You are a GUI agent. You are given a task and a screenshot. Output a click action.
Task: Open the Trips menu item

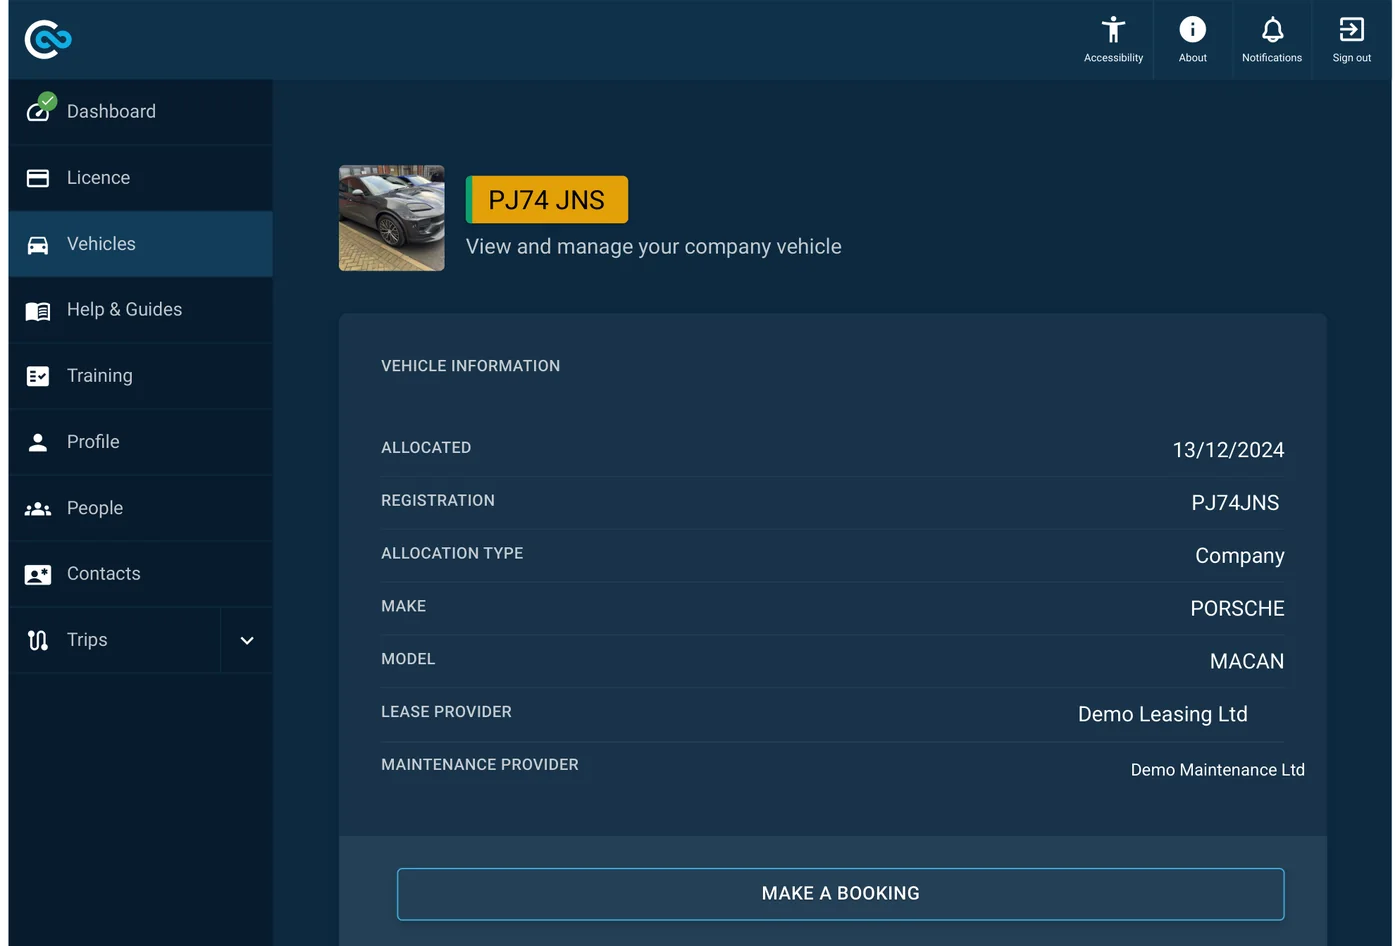point(115,640)
